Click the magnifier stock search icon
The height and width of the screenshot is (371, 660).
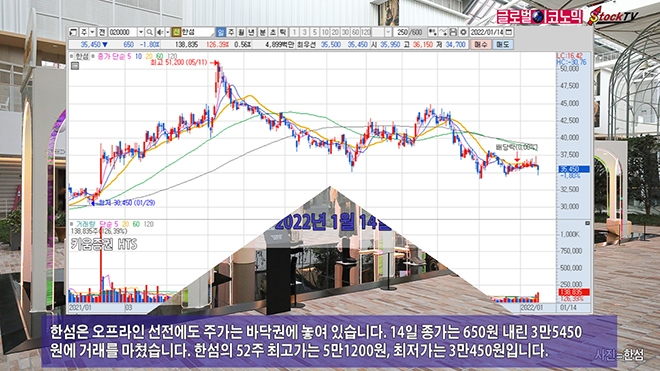point(149,32)
